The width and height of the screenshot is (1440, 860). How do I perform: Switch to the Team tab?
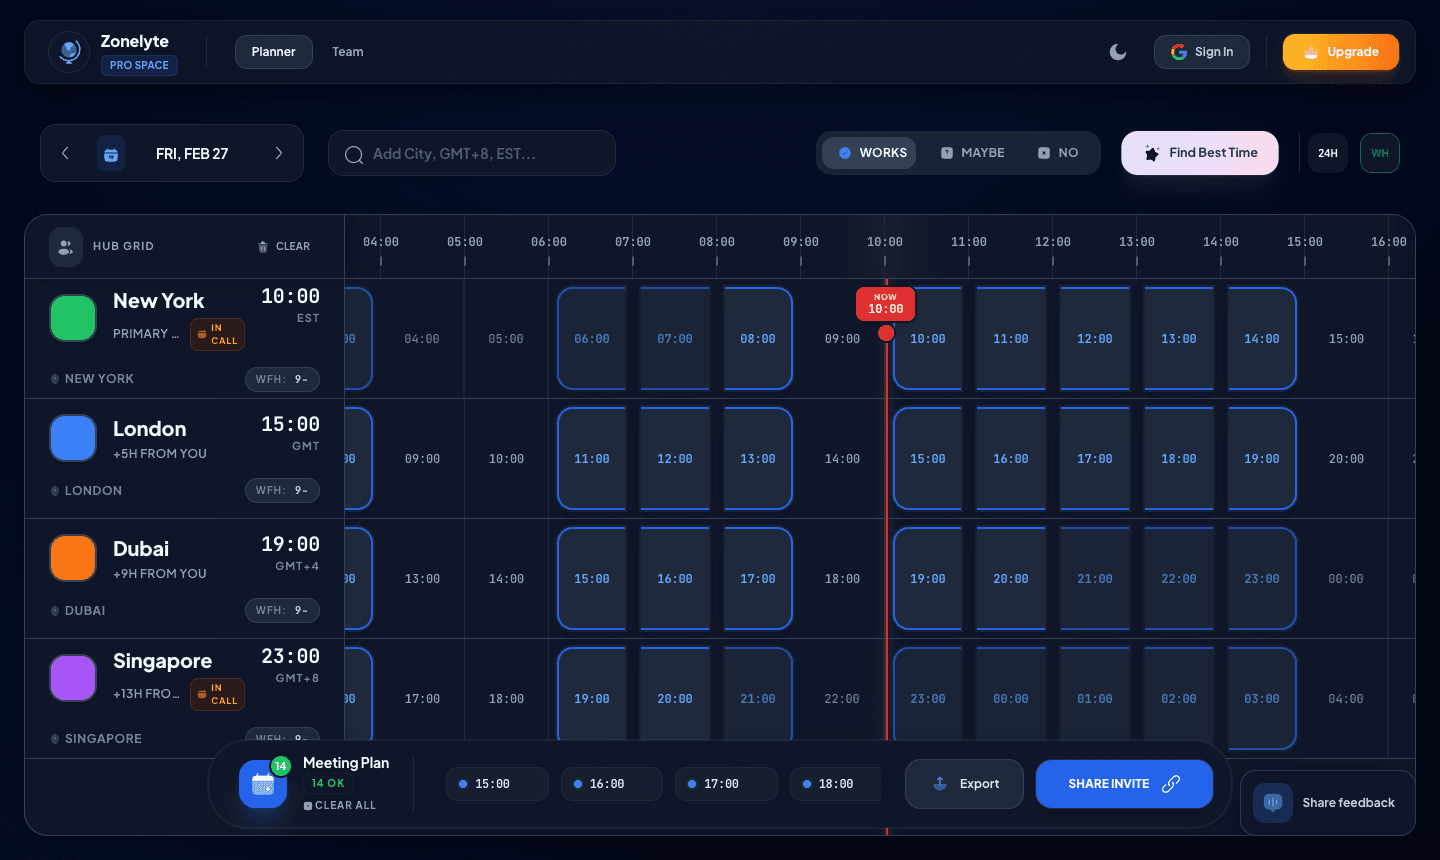(348, 51)
